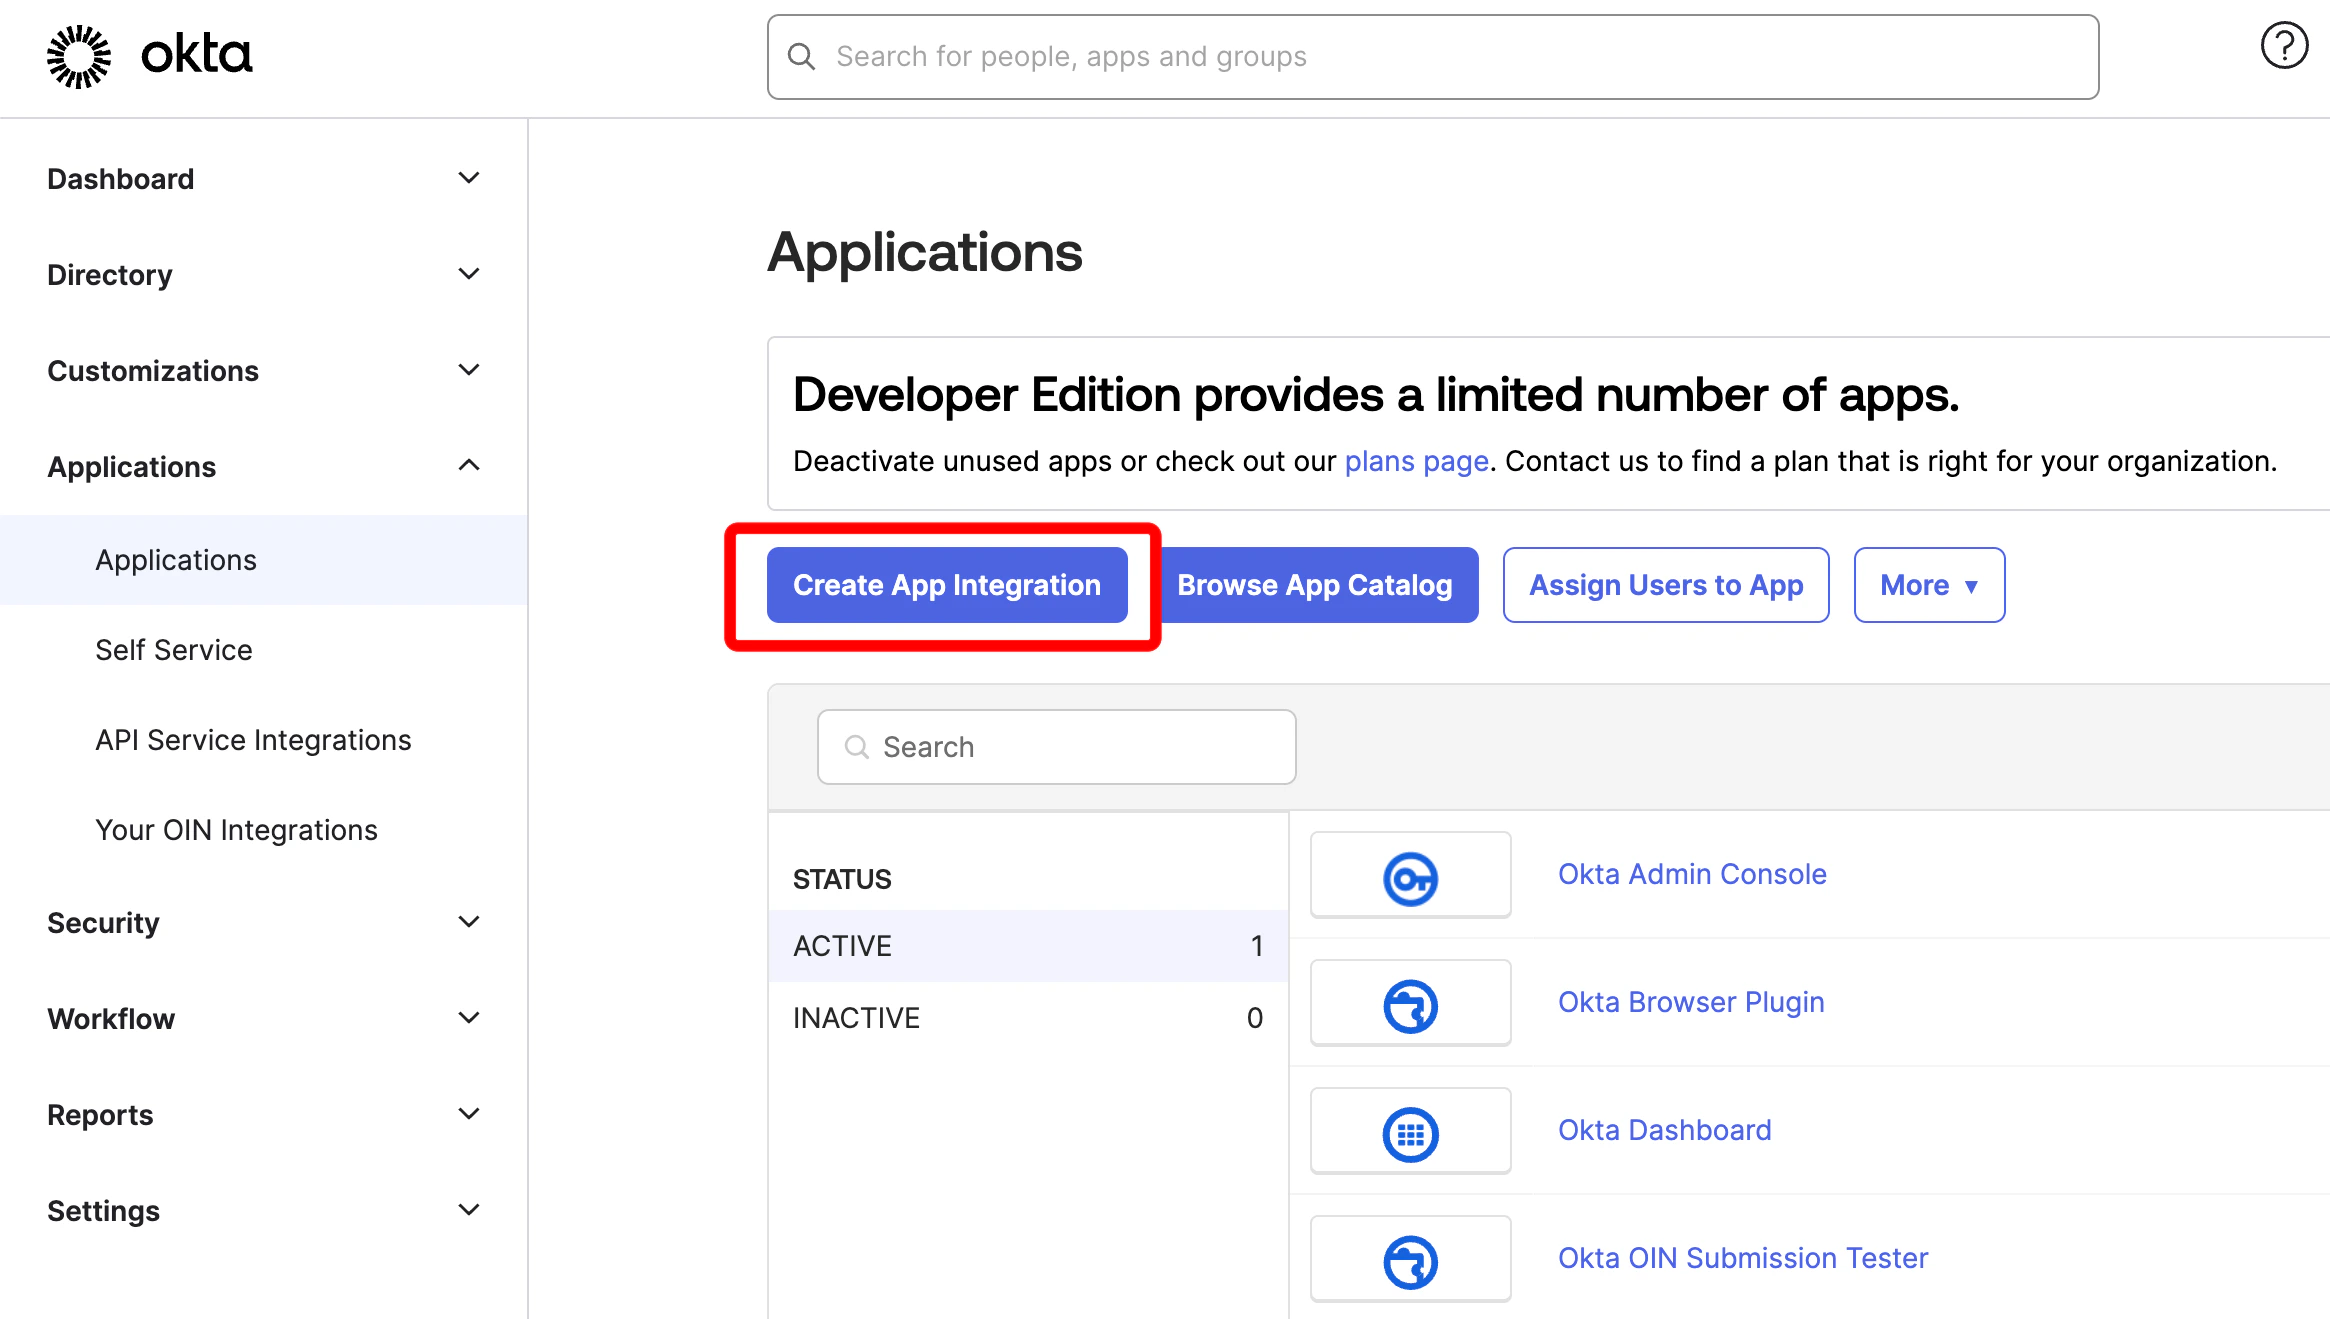Open the plans page link
2330x1319 pixels.
(x=1415, y=461)
